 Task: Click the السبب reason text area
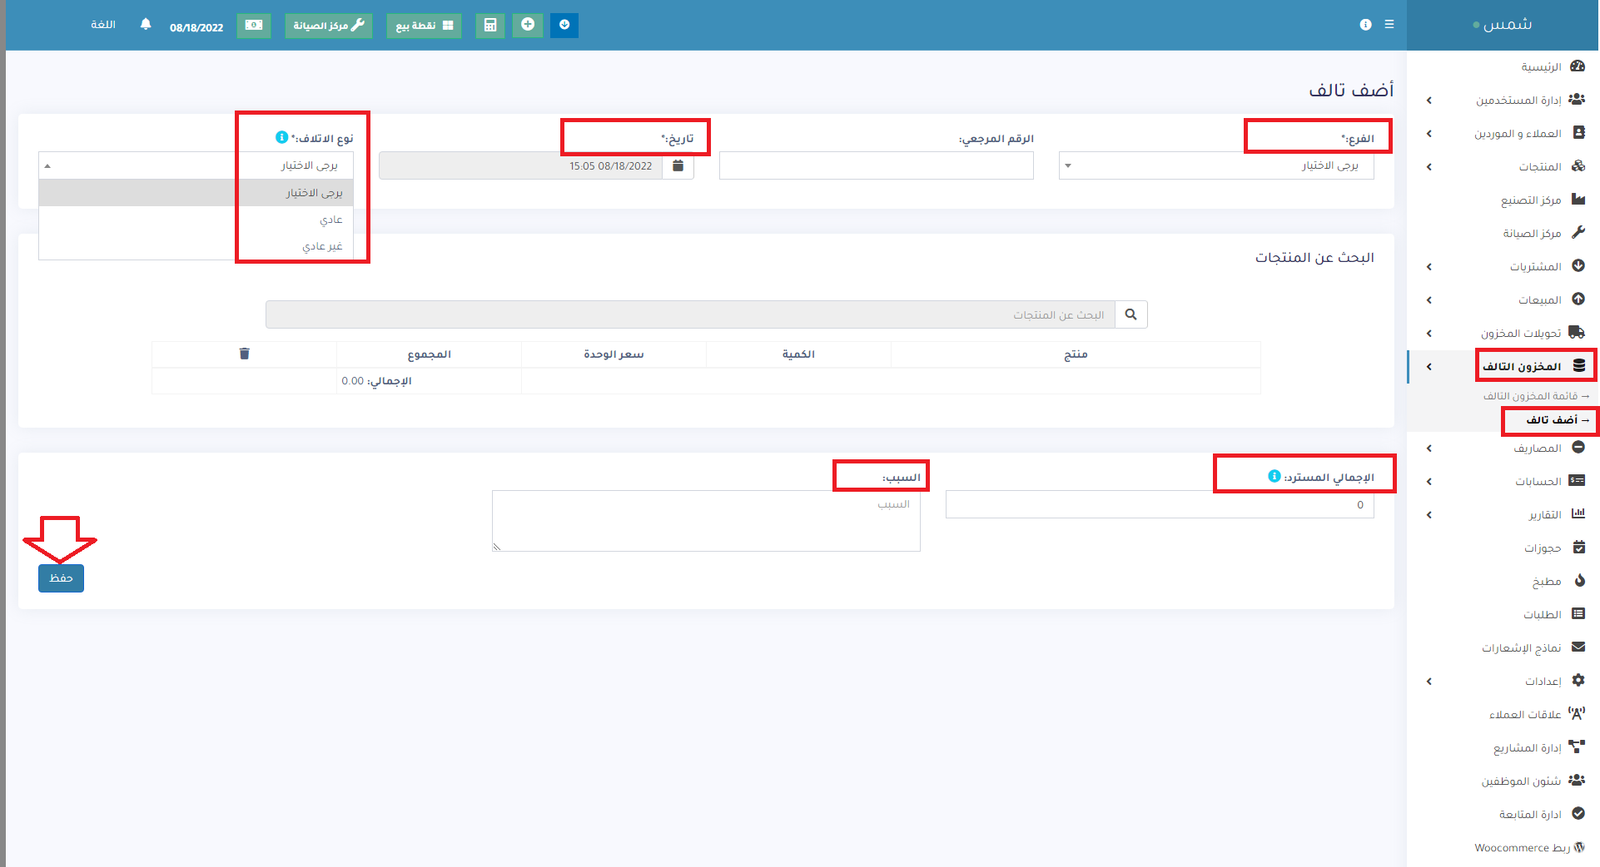click(x=706, y=520)
